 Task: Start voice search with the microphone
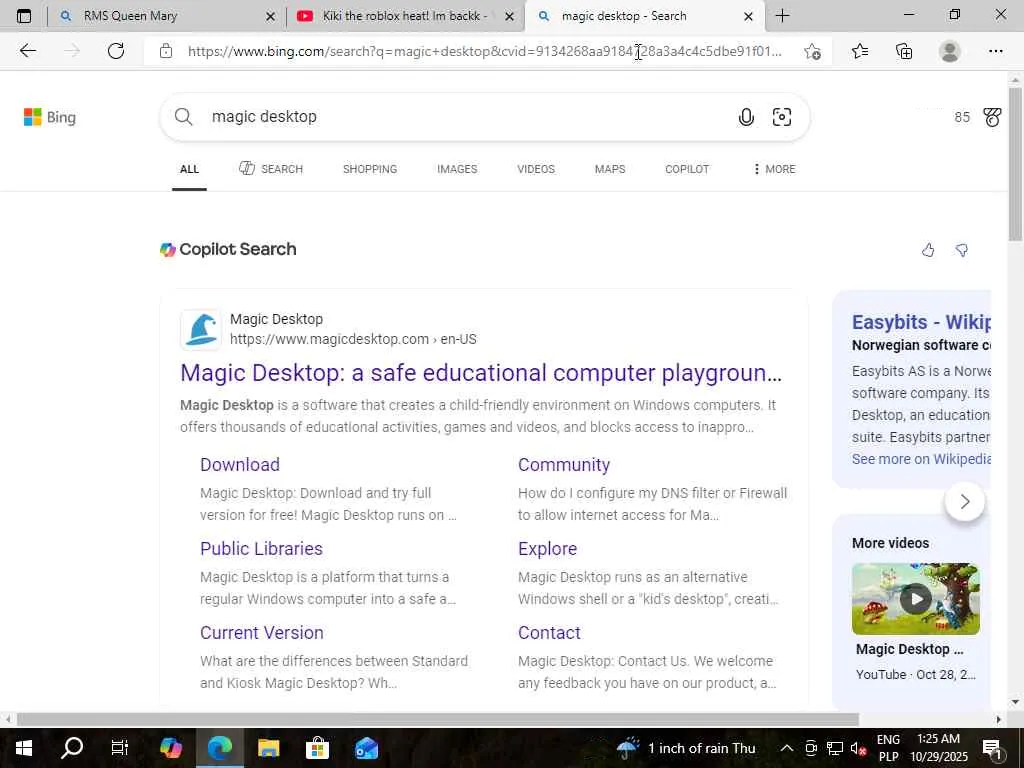746,117
